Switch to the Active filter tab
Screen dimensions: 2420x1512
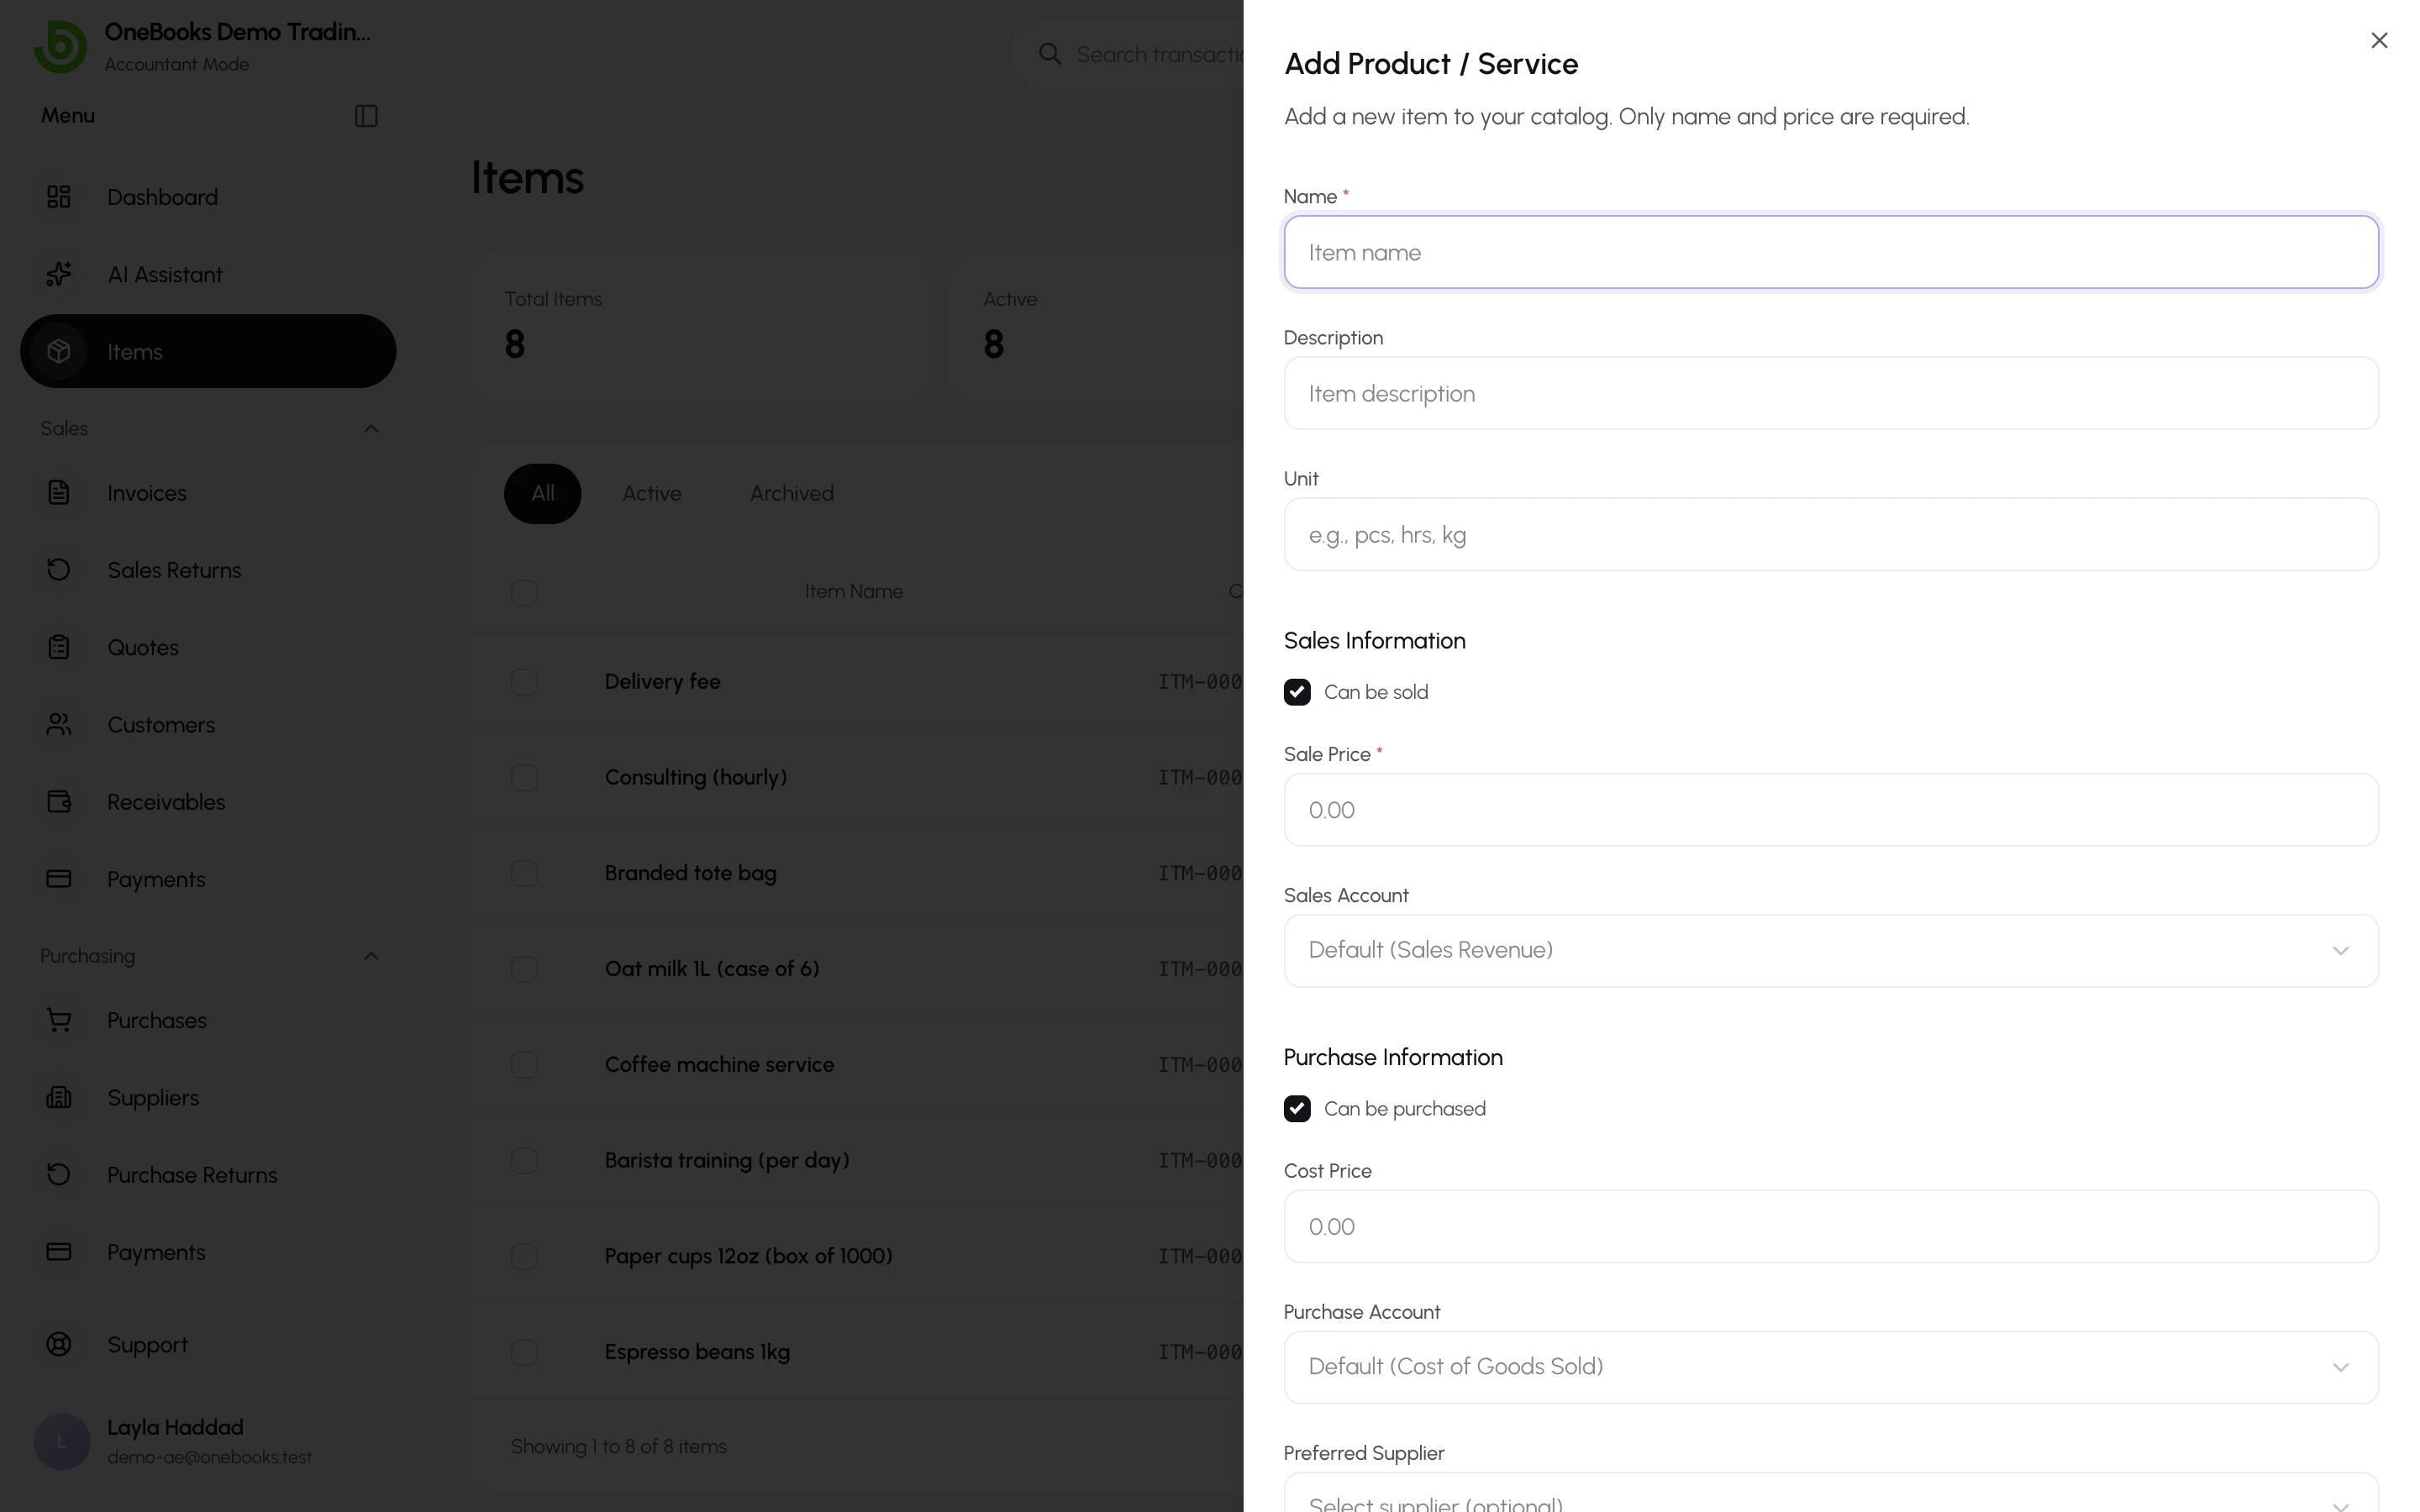point(652,493)
